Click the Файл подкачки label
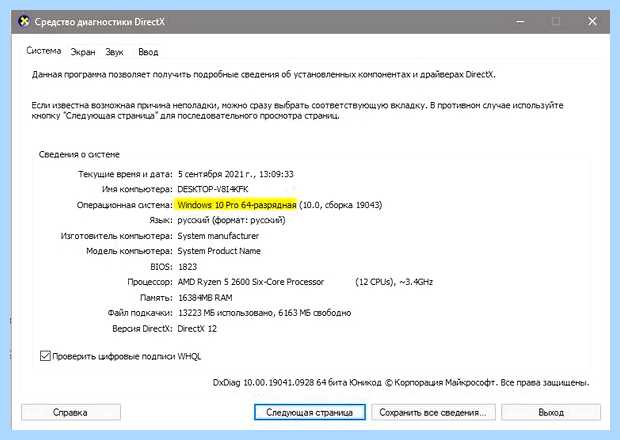This screenshot has width=620, height=440. [x=140, y=313]
